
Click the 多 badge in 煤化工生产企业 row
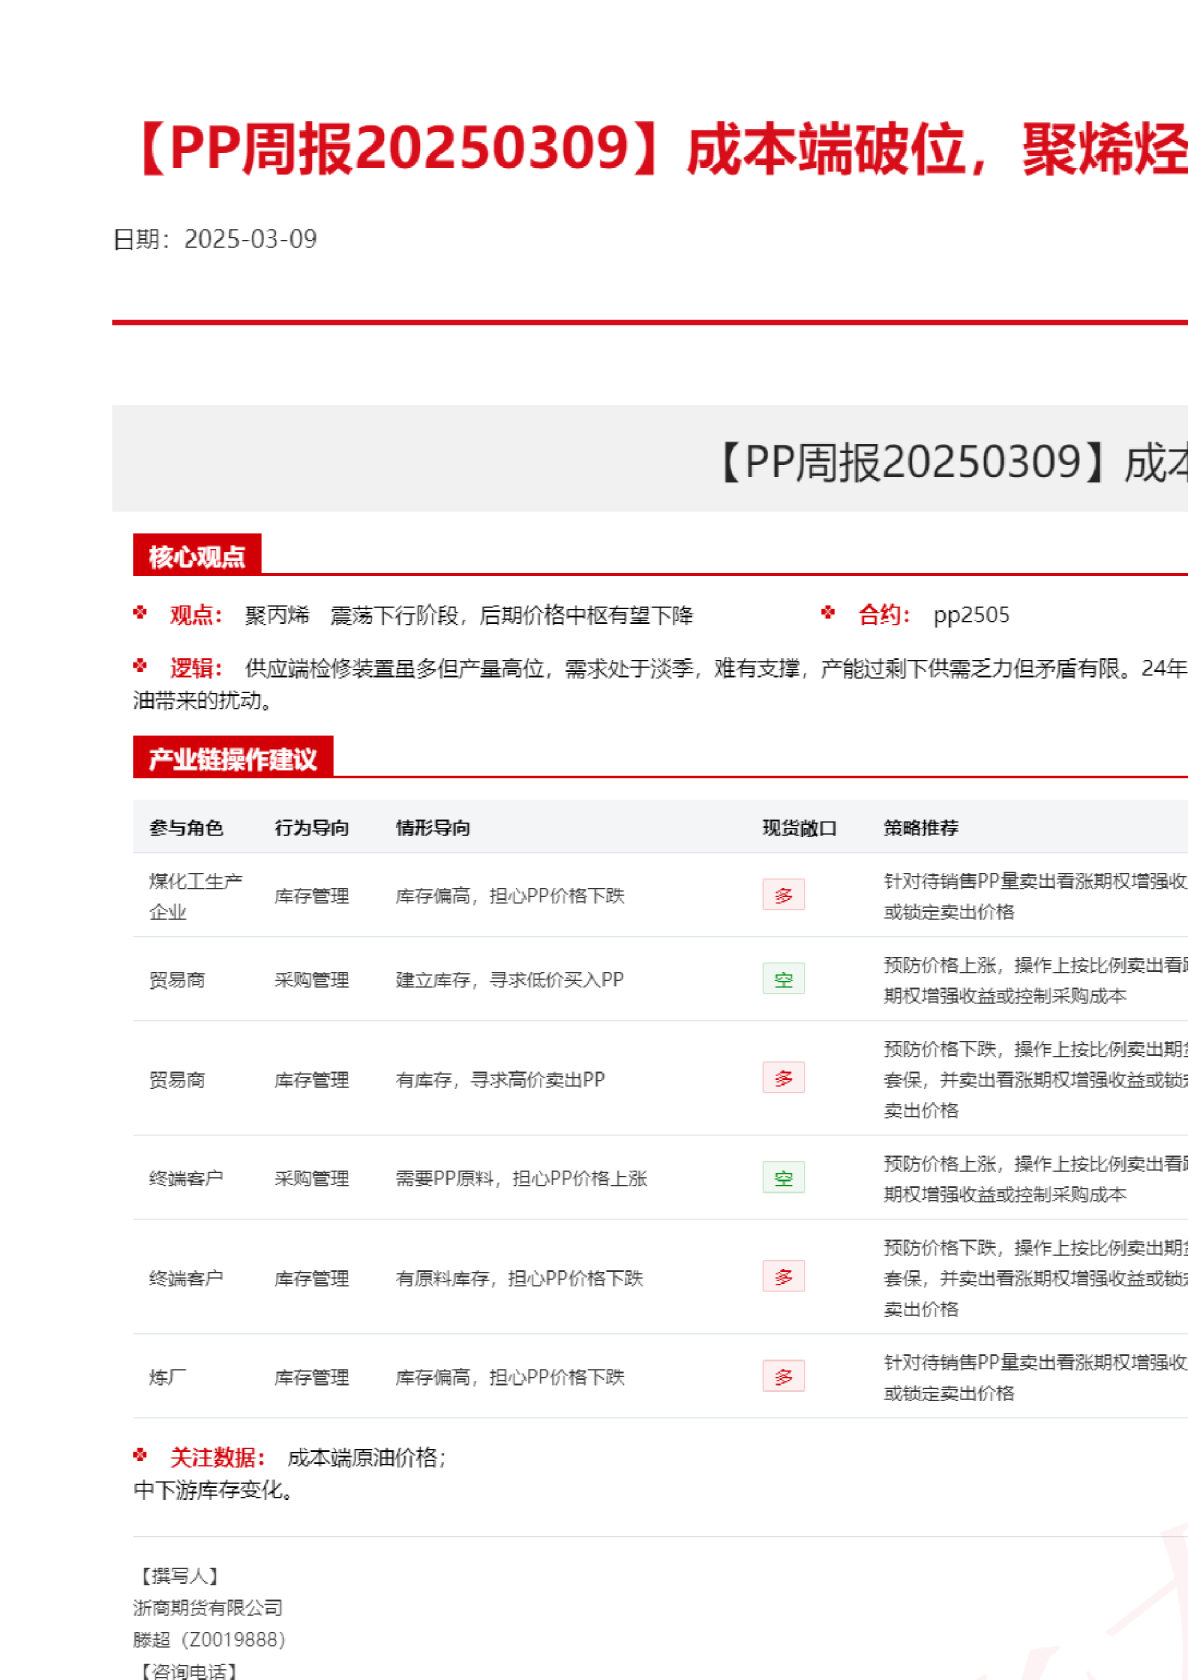(783, 895)
